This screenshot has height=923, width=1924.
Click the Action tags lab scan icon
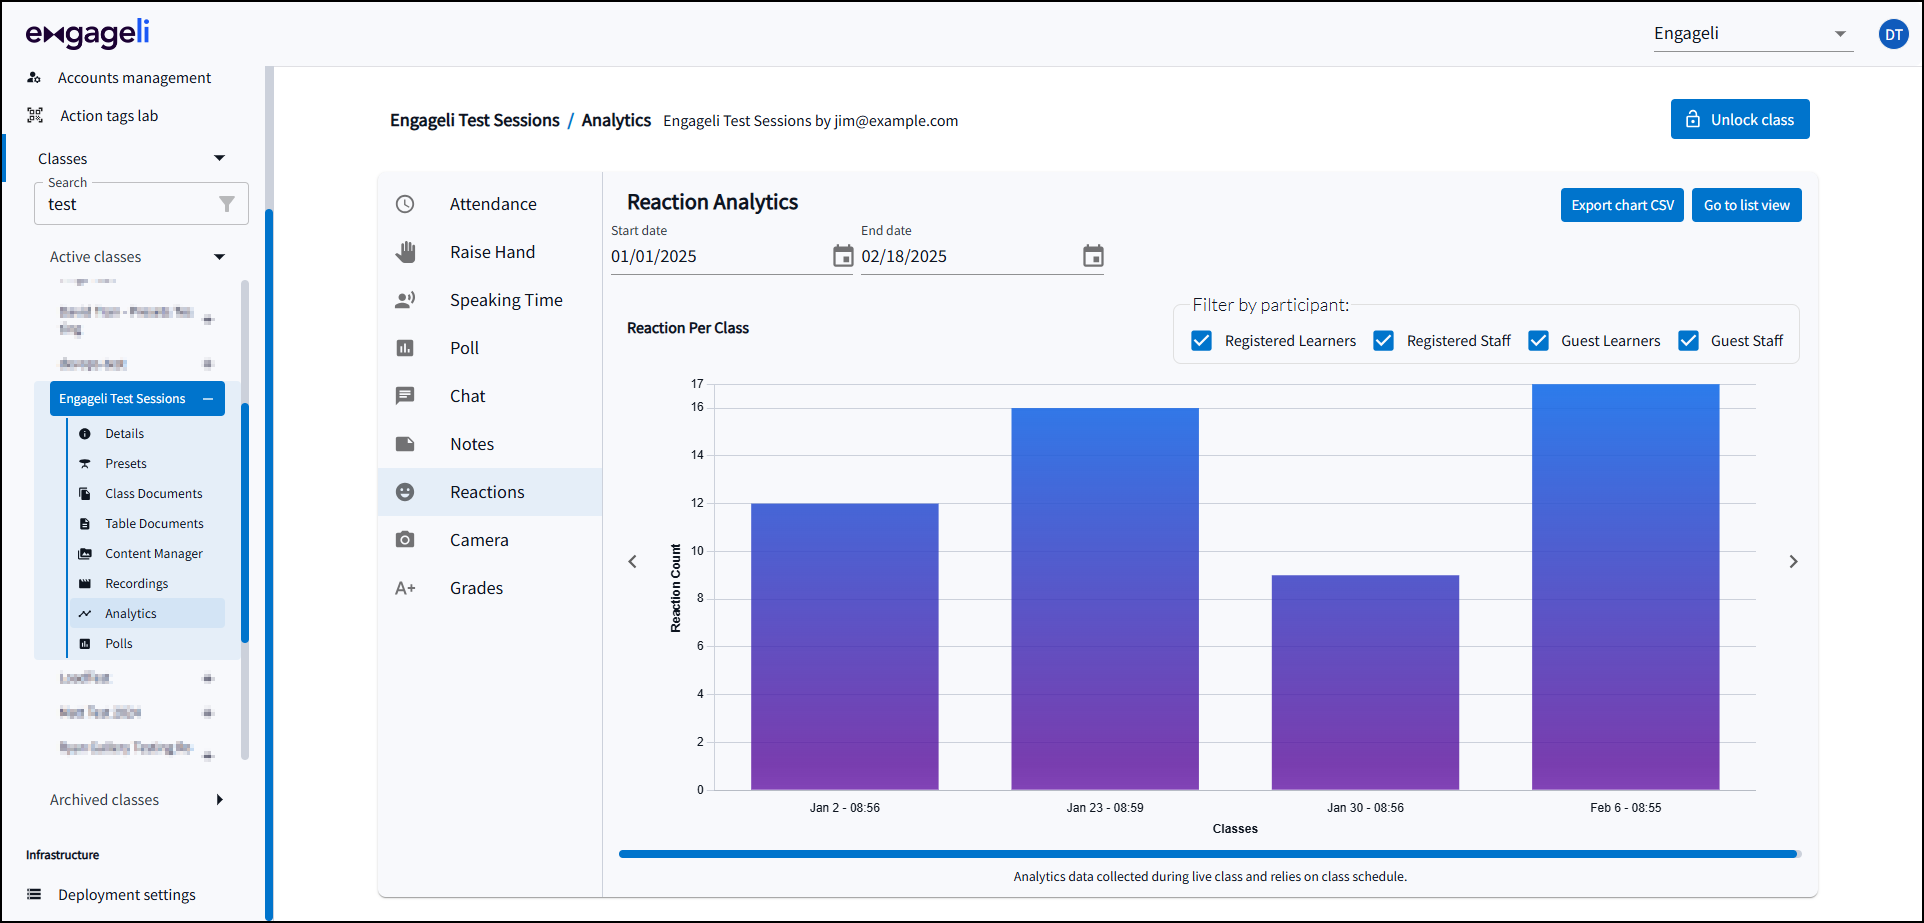click(35, 116)
